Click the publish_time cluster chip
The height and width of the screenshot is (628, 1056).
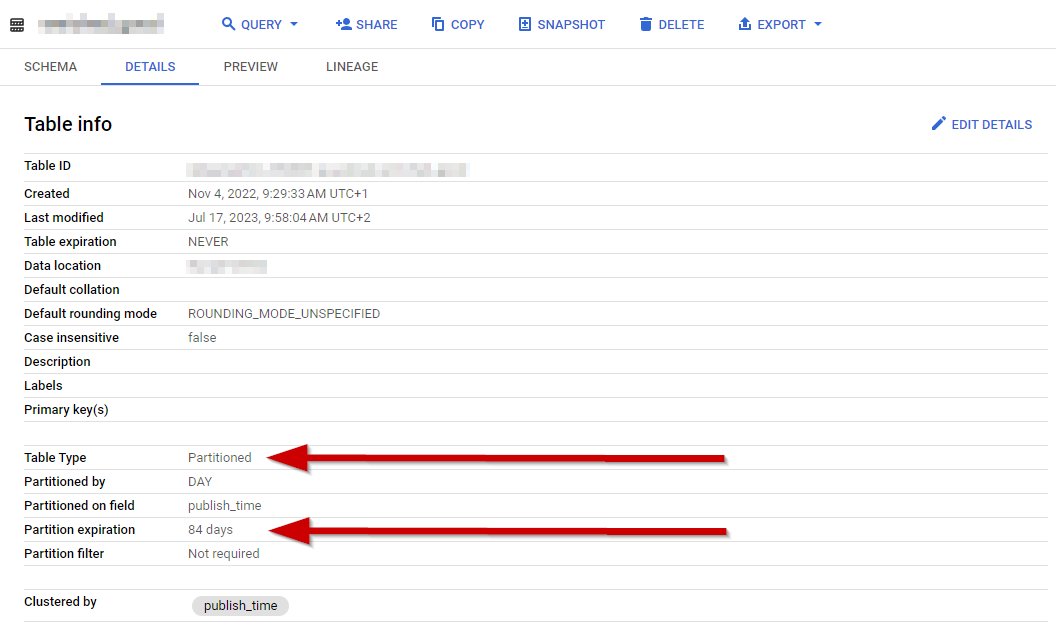240,606
